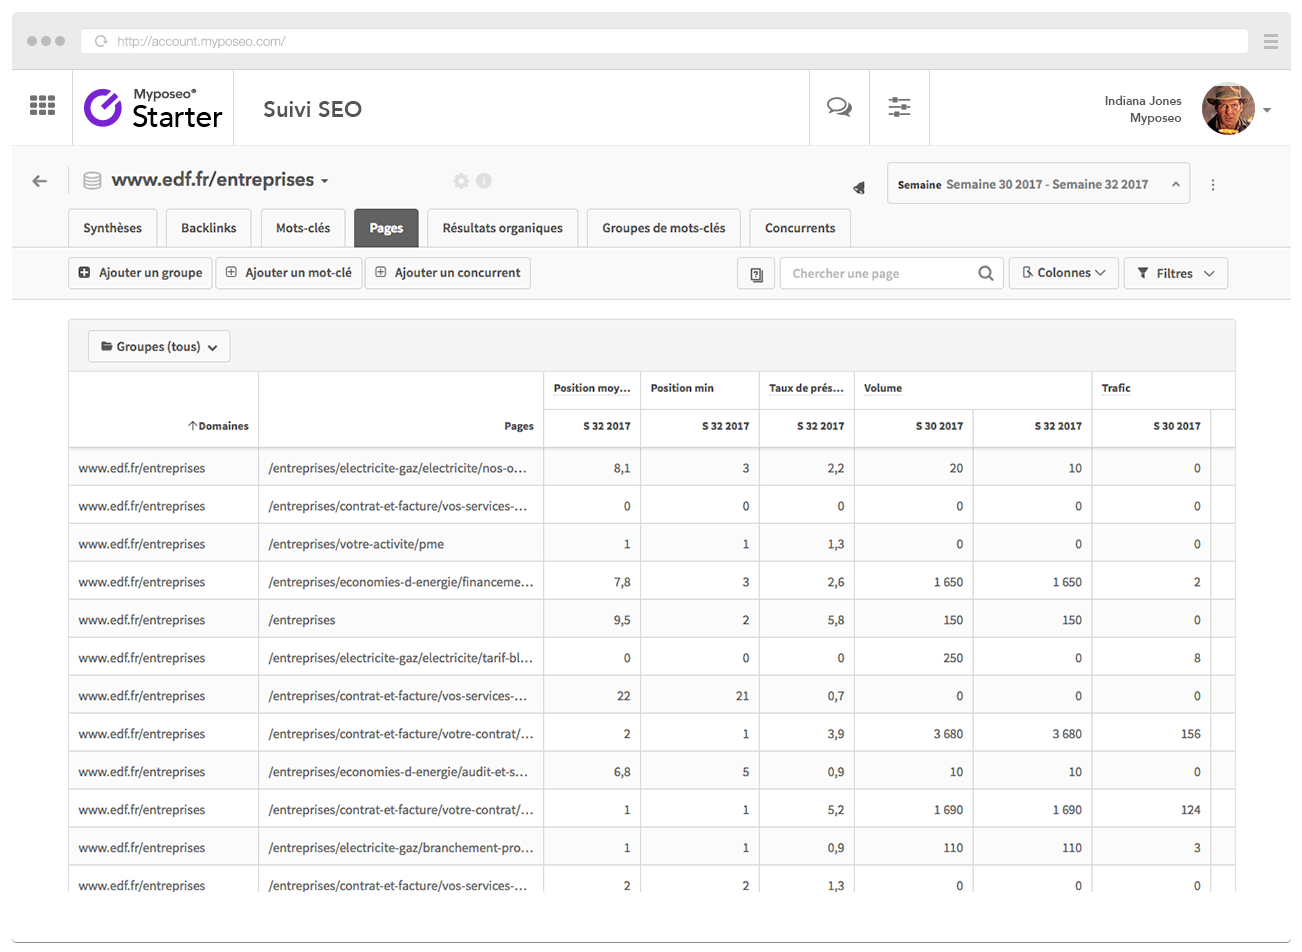Click position moy value 8,1
Image resolution: width=1302 pixels, height=952 pixels.
click(622, 468)
